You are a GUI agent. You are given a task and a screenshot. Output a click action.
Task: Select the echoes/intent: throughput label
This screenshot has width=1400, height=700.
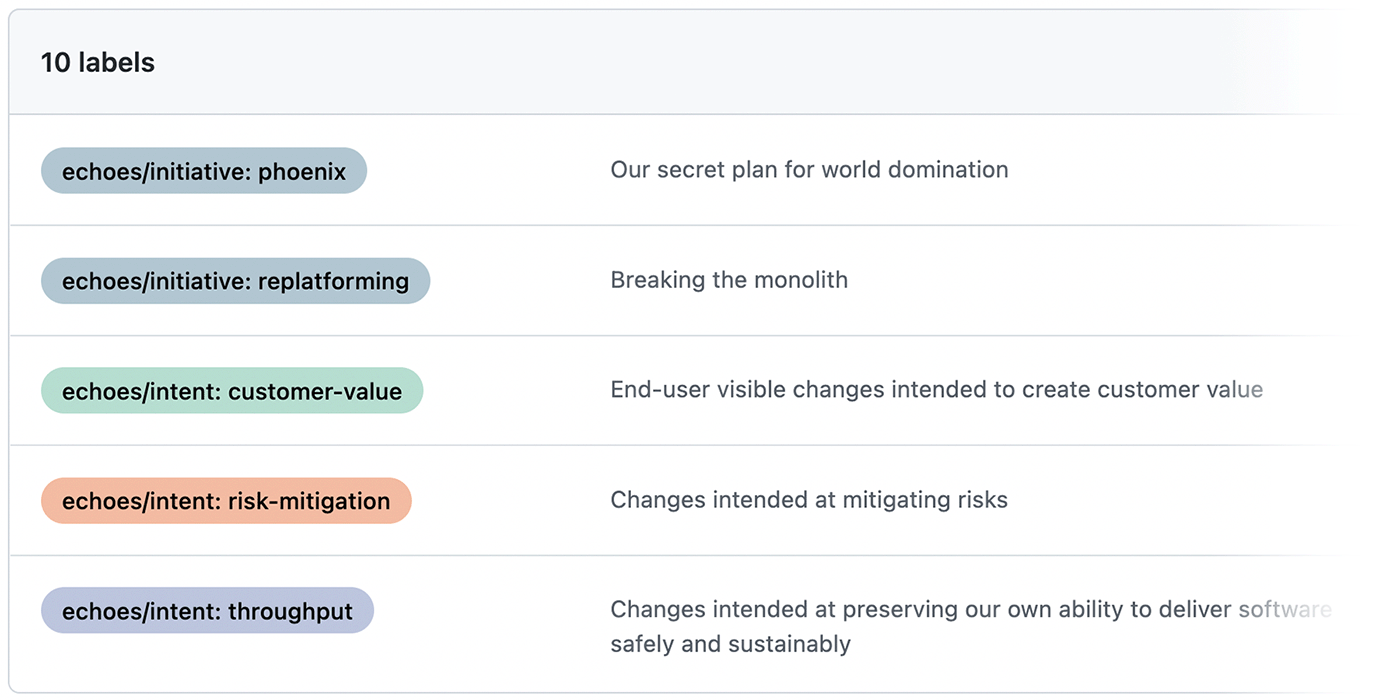(x=207, y=611)
